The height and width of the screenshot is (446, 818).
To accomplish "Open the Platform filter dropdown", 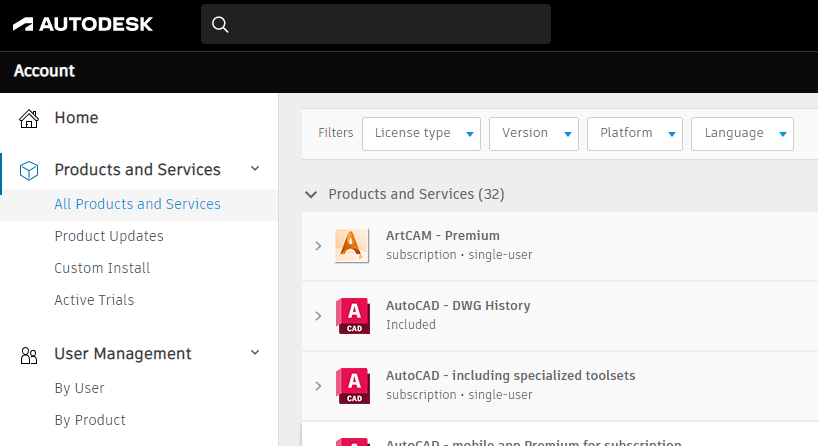I will pos(635,134).
